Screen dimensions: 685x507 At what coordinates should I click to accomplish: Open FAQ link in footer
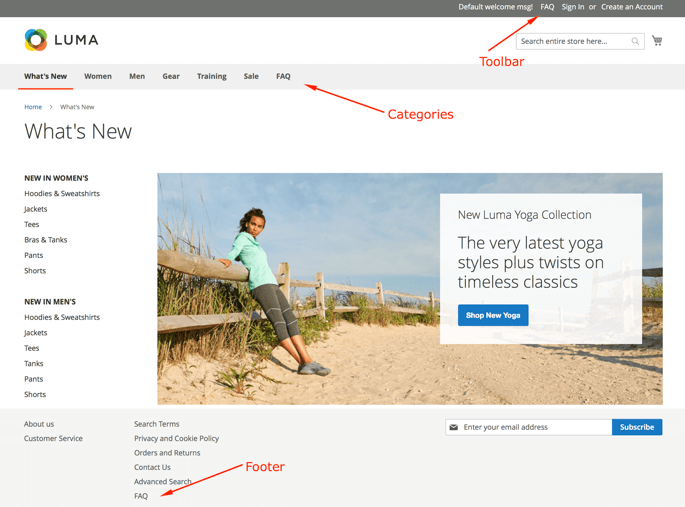click(141, 496)
